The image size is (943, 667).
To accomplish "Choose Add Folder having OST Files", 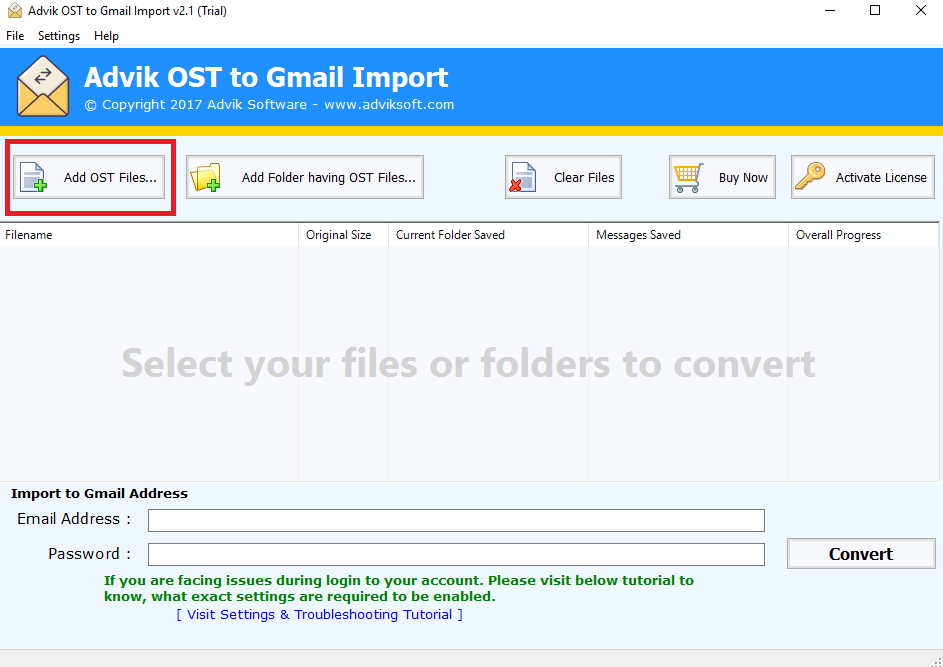I will 305,177.
